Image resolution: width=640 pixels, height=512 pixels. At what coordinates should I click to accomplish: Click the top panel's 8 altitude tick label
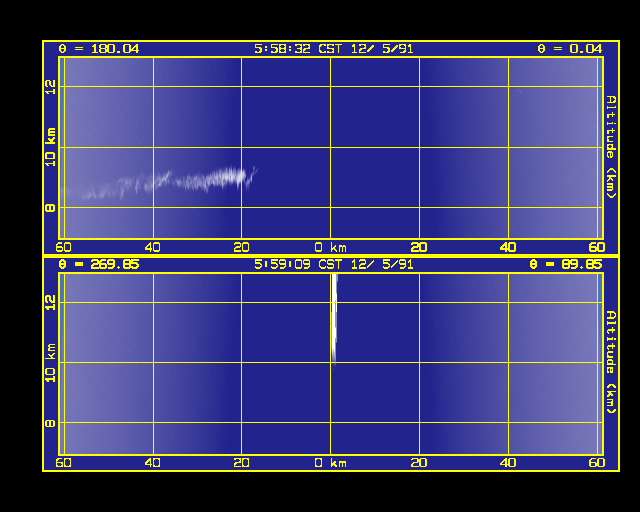(x=51, y=208)
